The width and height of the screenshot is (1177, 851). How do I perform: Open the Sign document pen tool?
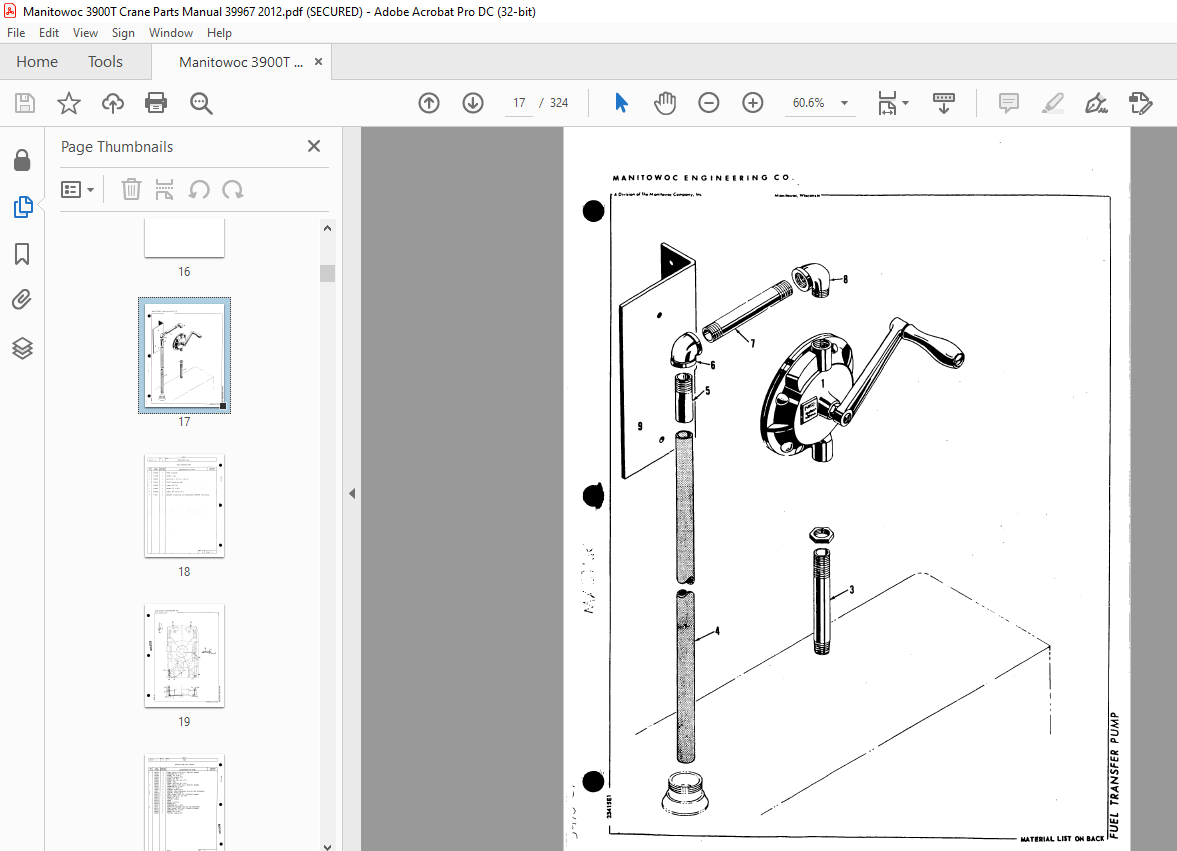coord(1097,103)
